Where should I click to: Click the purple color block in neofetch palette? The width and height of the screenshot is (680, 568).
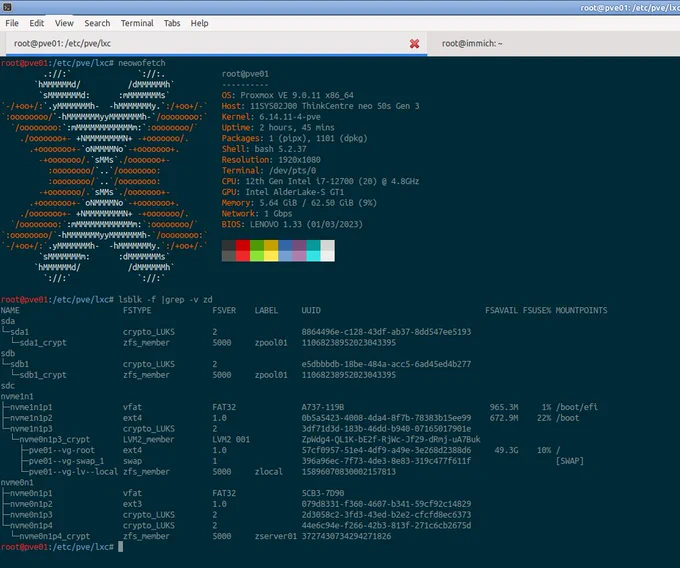[x=299, y=251]
